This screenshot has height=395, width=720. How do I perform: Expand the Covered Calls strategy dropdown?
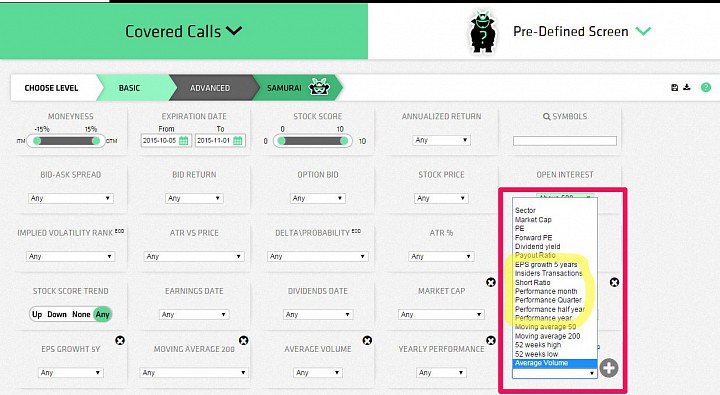[184, 31]
